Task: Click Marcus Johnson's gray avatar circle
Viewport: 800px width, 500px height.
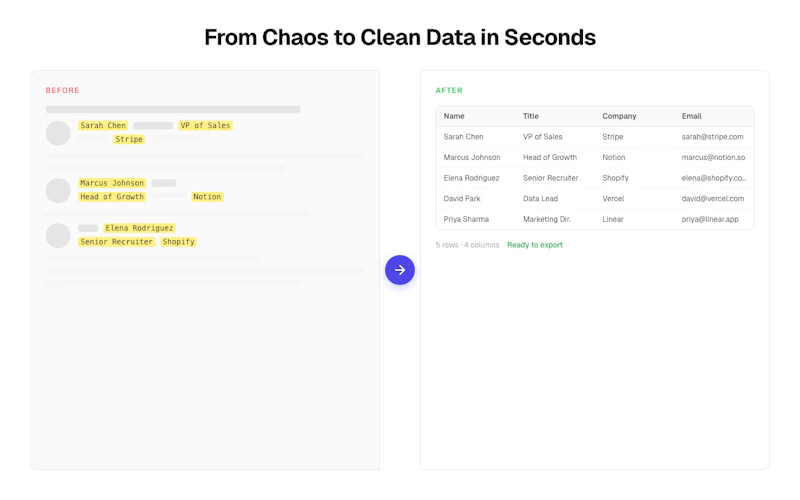Action: click(x=58, y=190)
